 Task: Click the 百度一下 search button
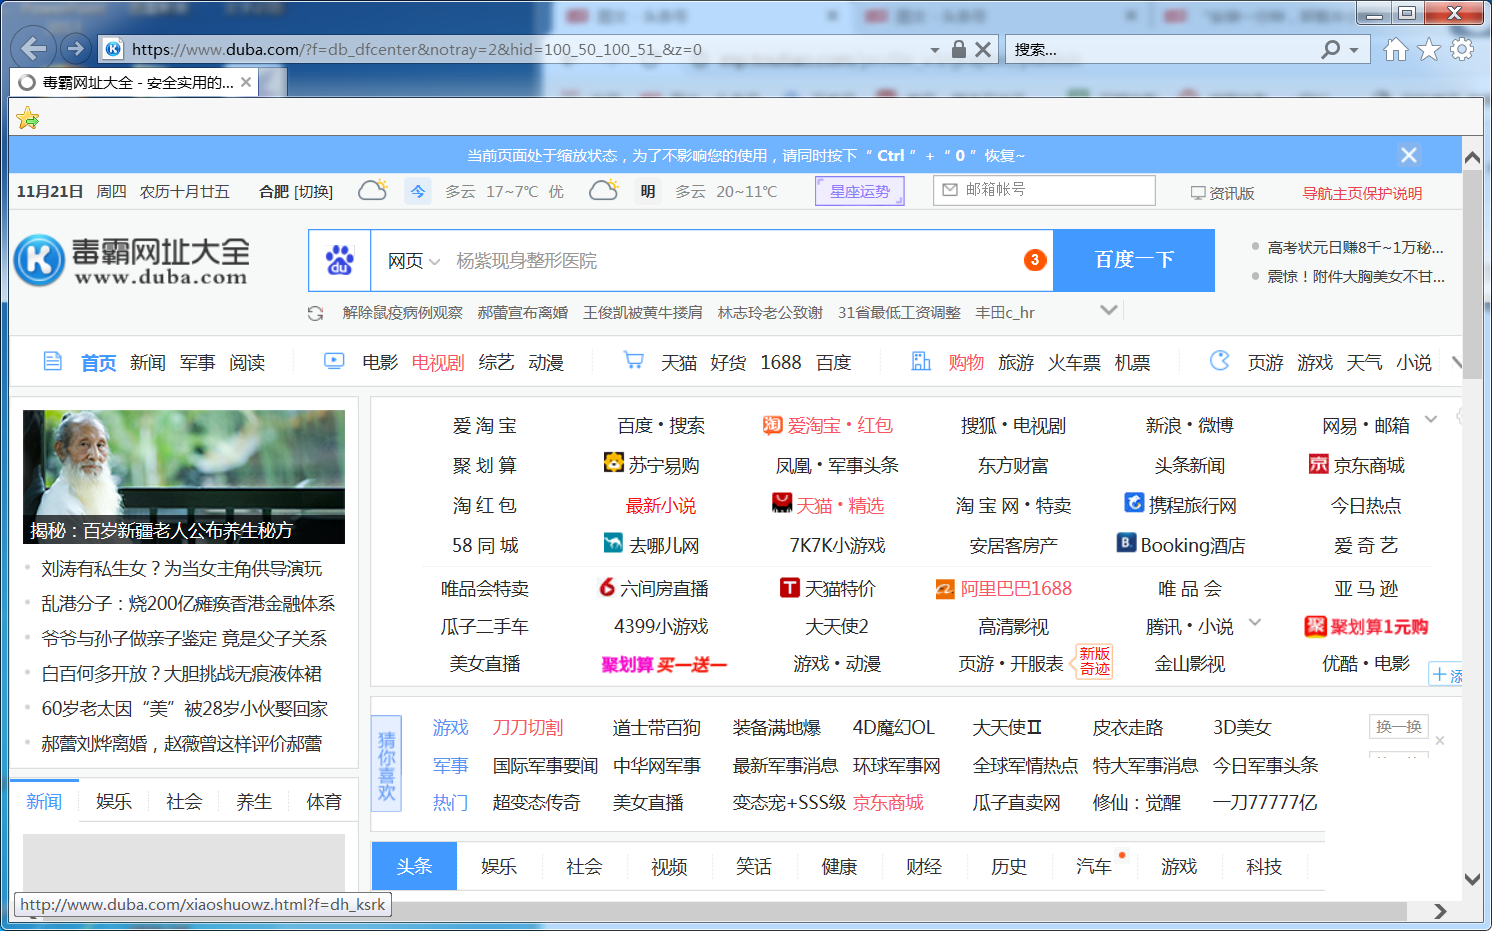point(1133,260)
